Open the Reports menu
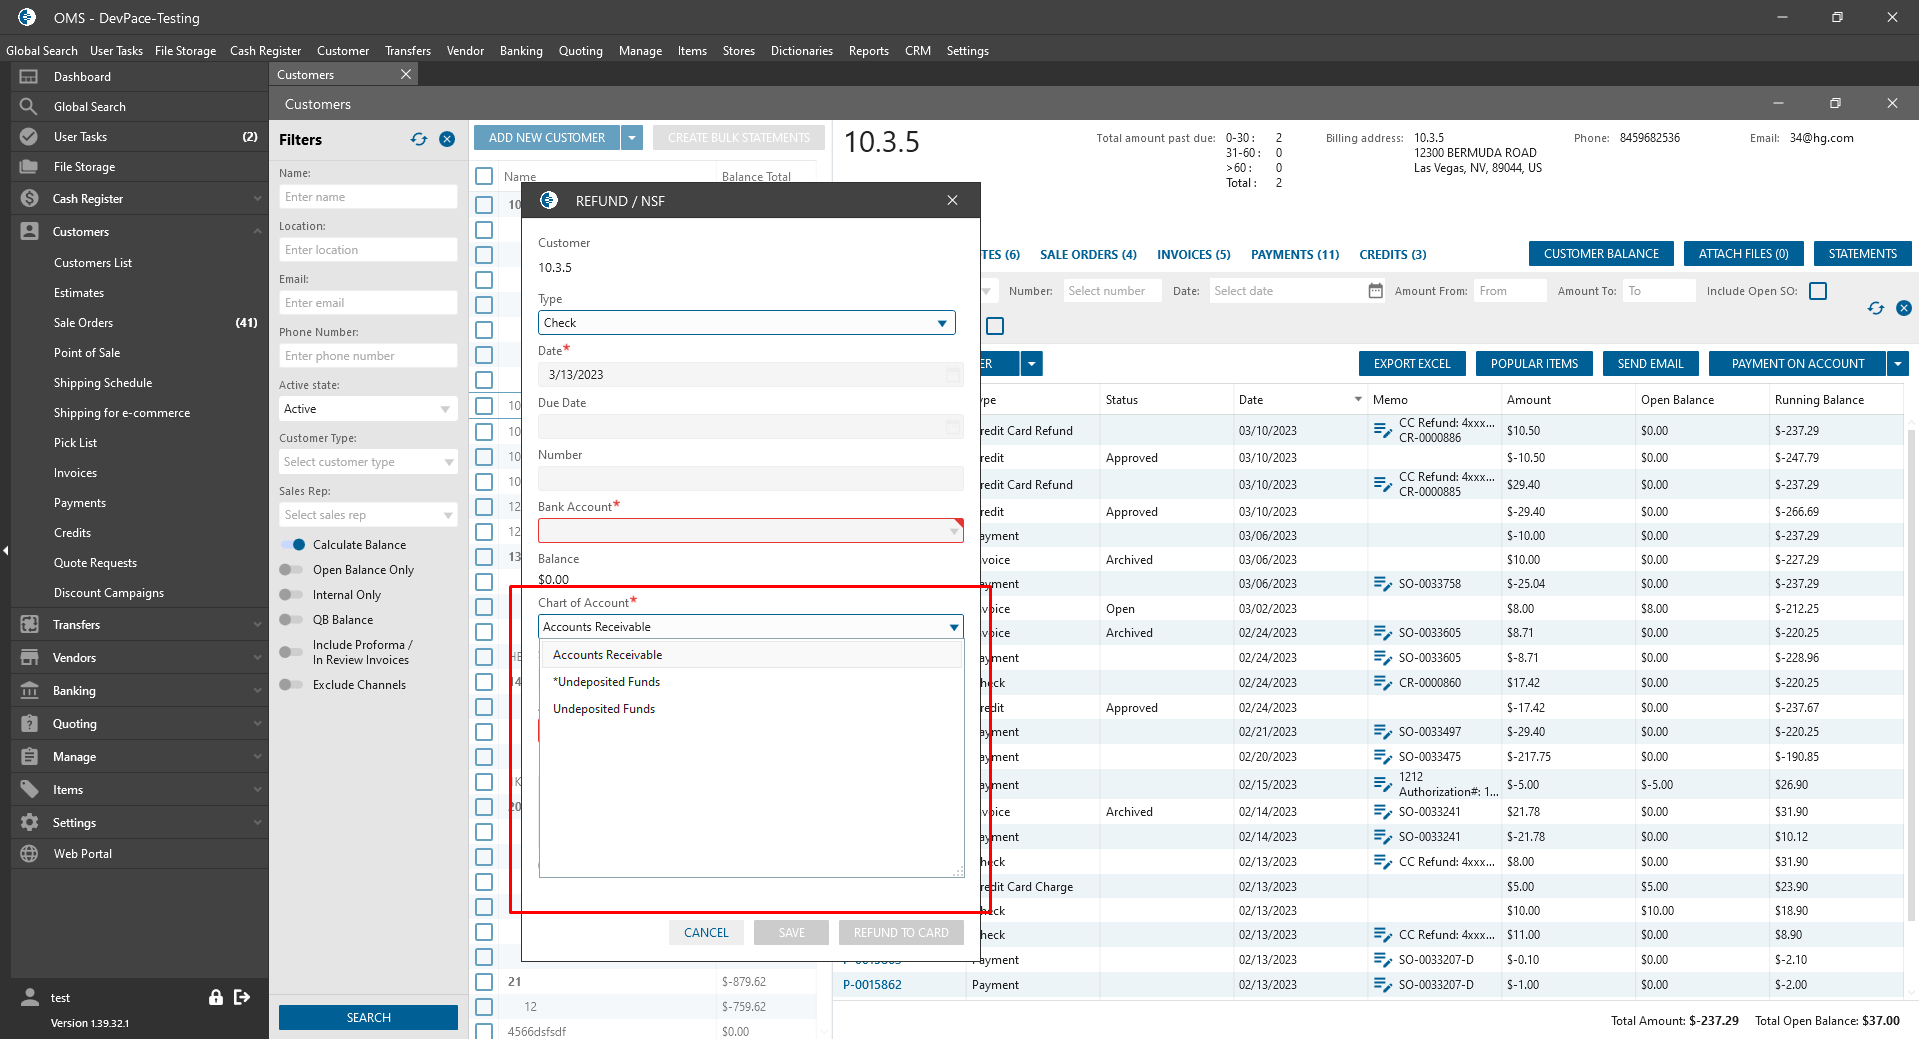Image resolution: width=1919 pixels, height=1039 pixels. pos(868,51)
